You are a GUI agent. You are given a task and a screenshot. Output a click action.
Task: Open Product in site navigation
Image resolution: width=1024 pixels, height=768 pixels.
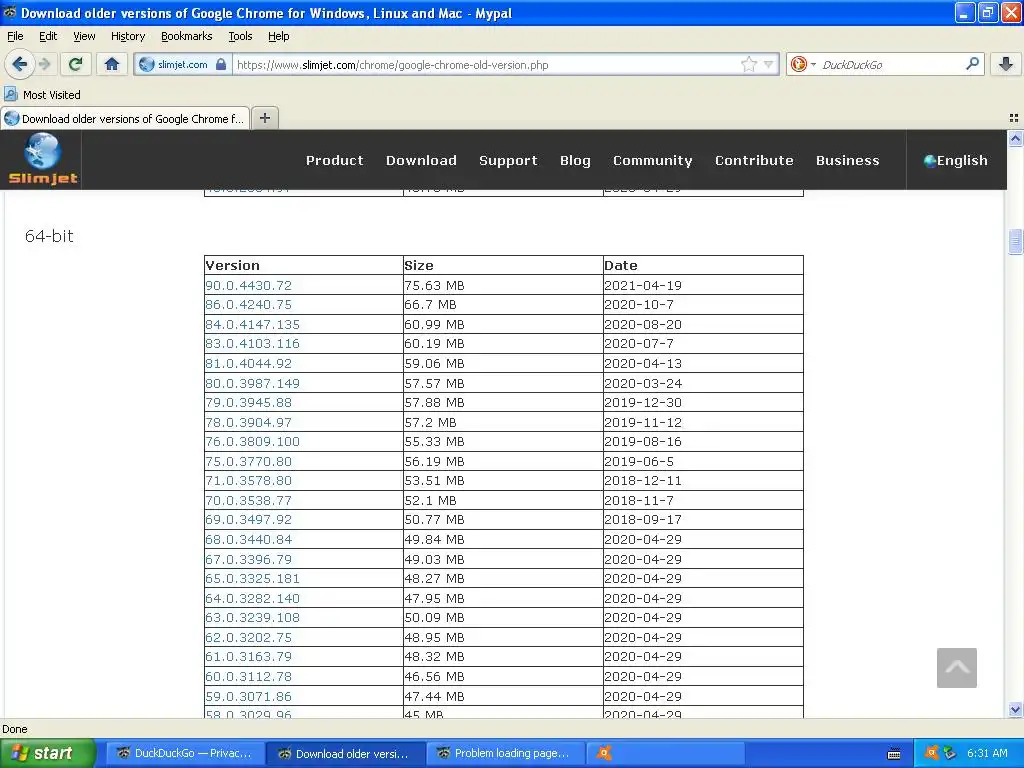[x=334, y=160]
